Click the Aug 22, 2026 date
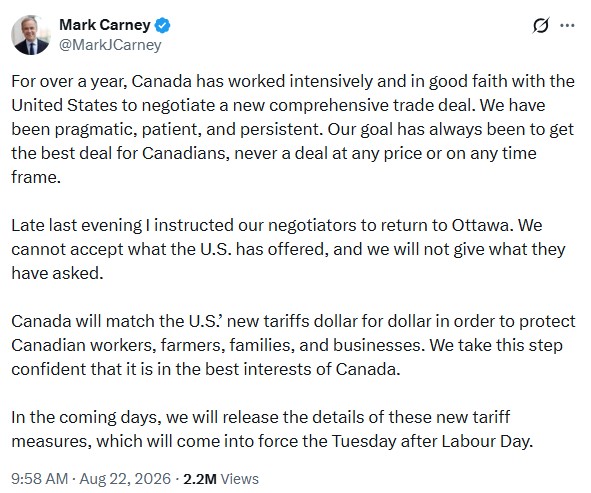Screen dimensions: 591x493 (x=125, y=479)
